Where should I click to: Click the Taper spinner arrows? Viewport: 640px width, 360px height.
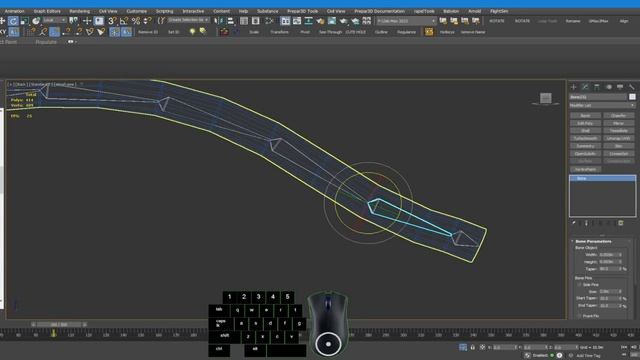coord(620,269)
